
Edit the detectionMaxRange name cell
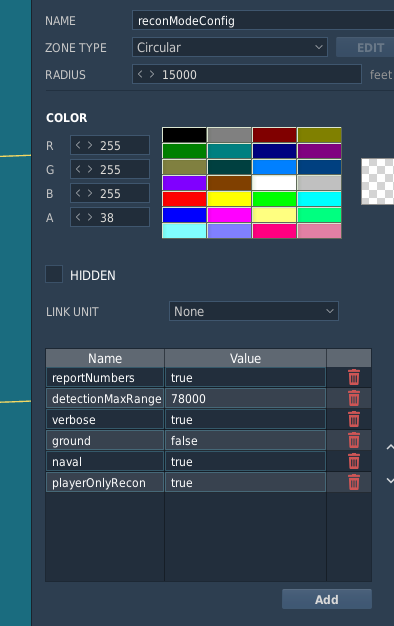click(x=105, y=398)
